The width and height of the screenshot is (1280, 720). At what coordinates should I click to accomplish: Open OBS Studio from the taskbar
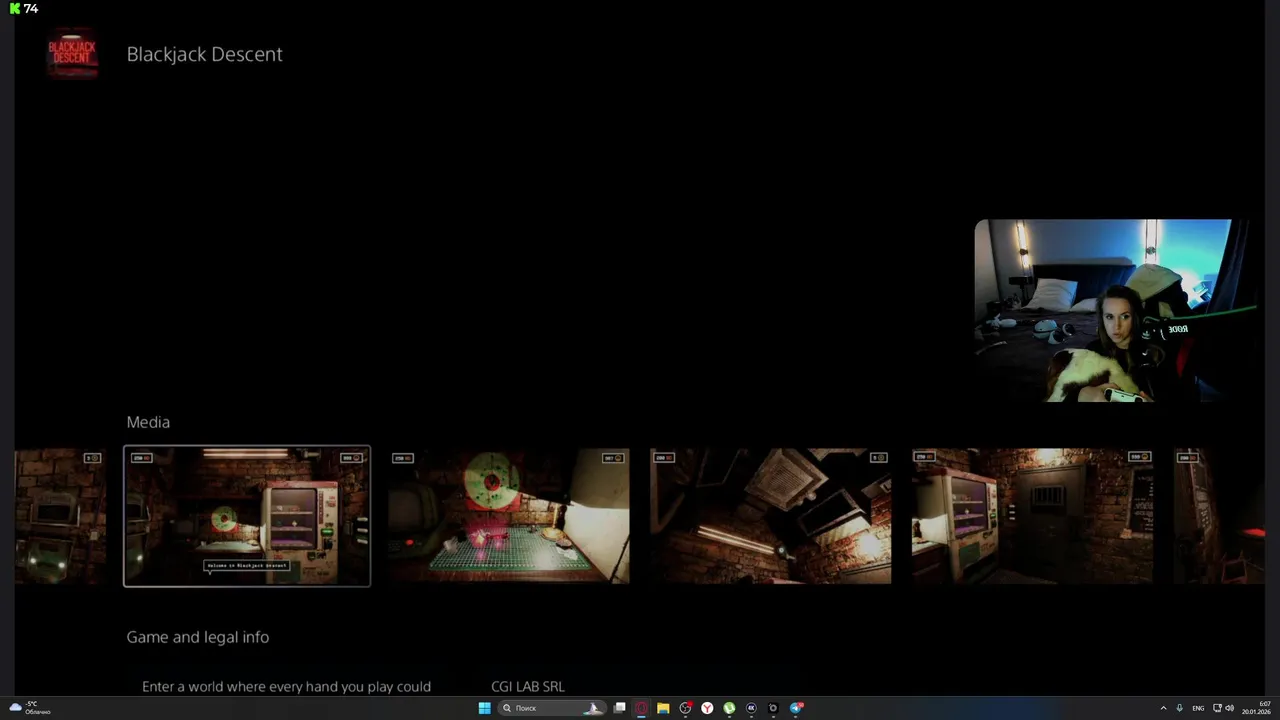685,708
